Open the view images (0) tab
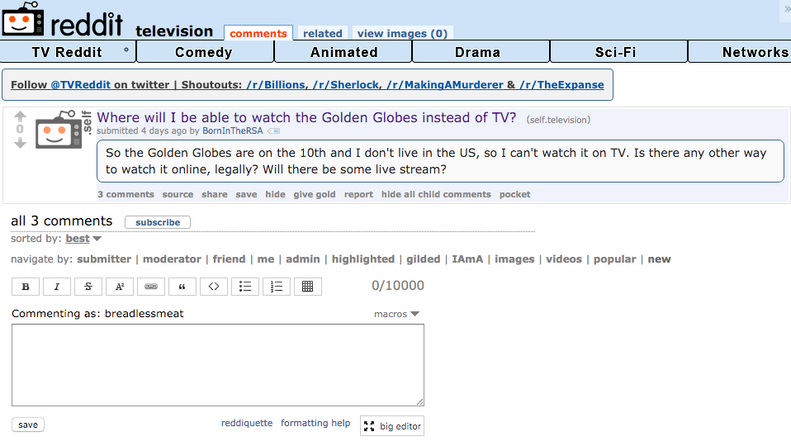Screen dimensions: 791x446 point(402,33)
